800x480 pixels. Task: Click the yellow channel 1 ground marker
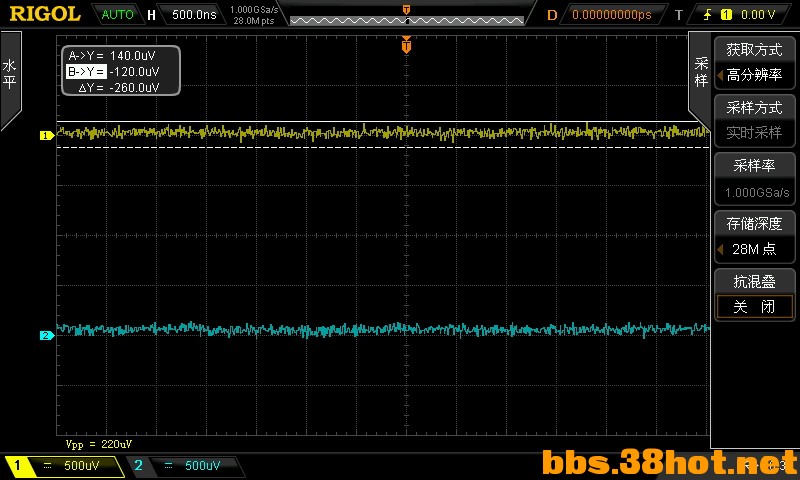tap(46, 135)
